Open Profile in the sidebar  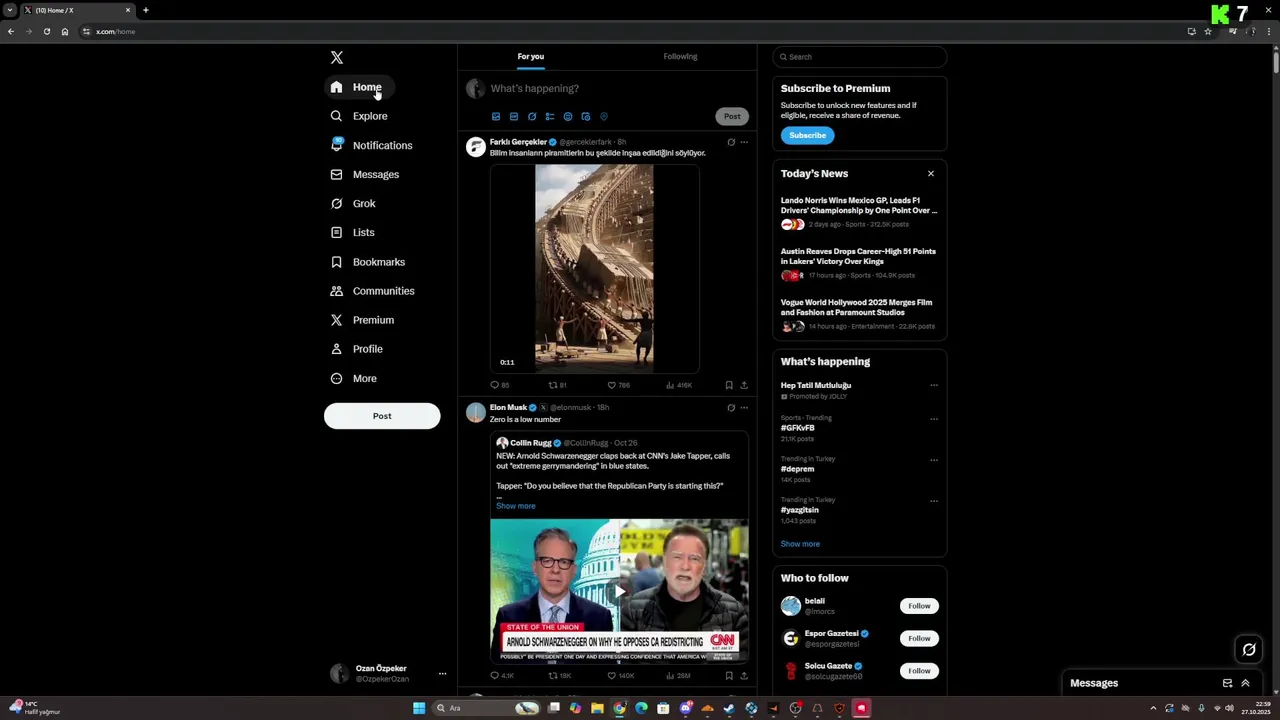[x=356, y=349]
